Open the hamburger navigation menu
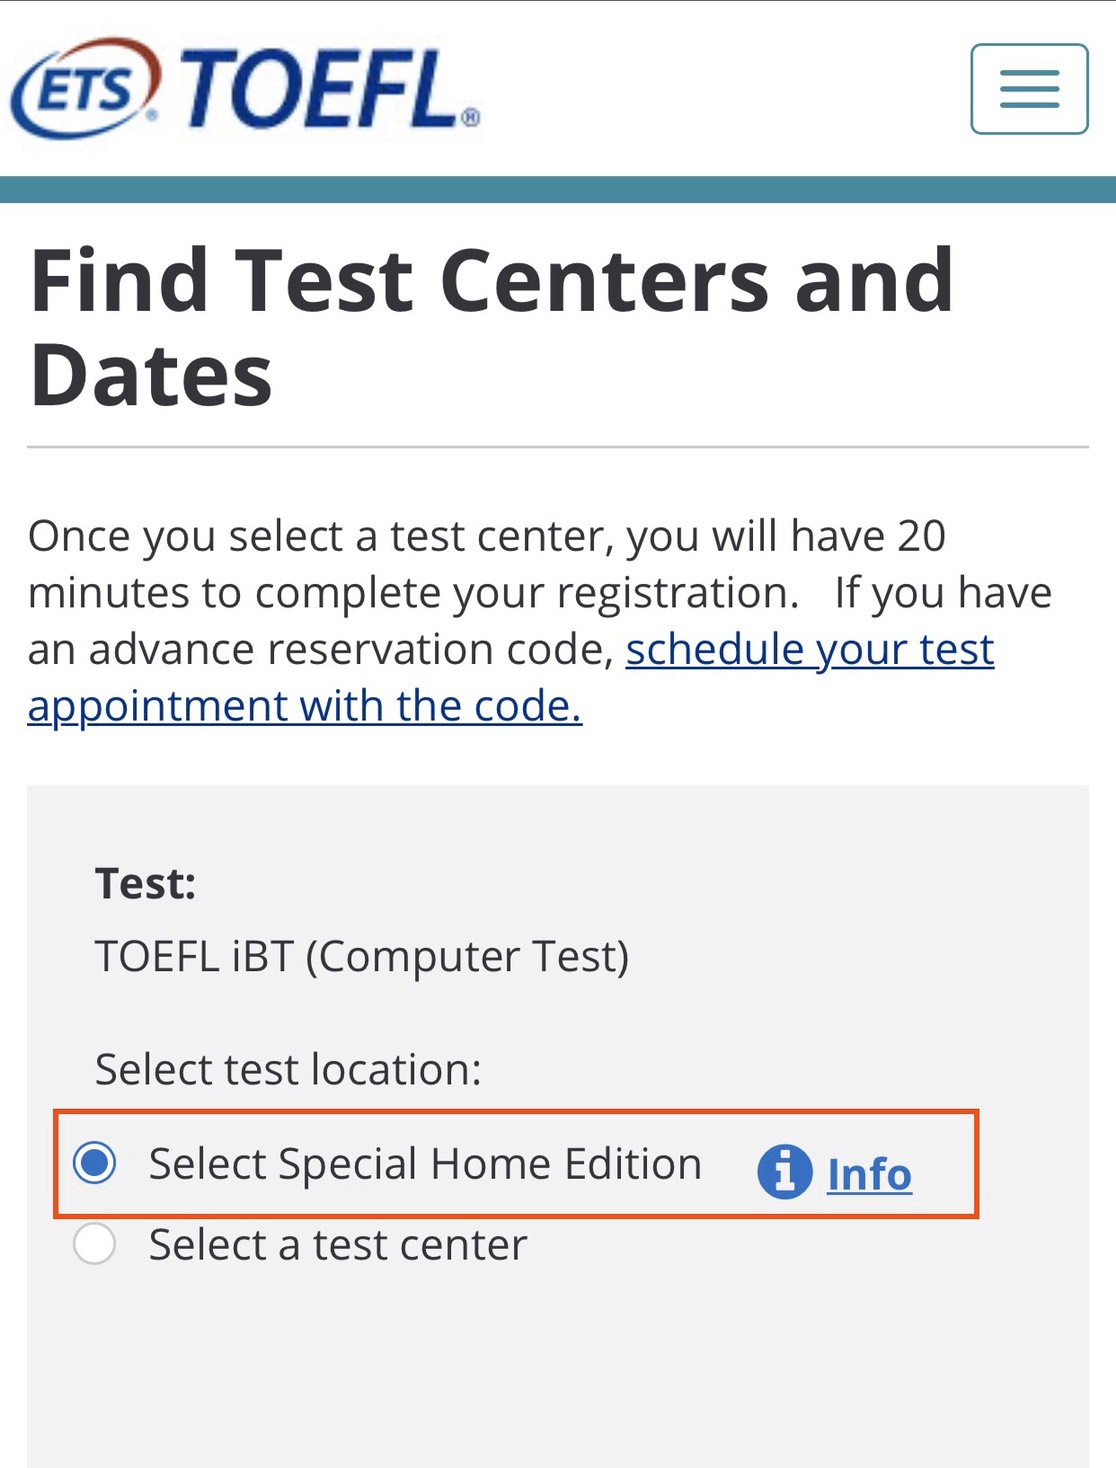The image size is (1116, 1468). pyautogui.click(x=1029, y=89)
